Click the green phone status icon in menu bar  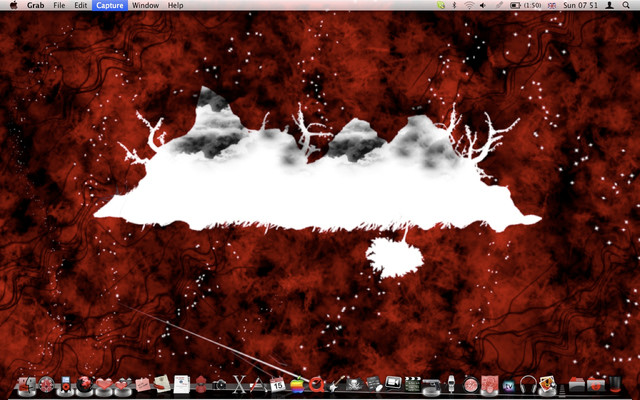440,5
